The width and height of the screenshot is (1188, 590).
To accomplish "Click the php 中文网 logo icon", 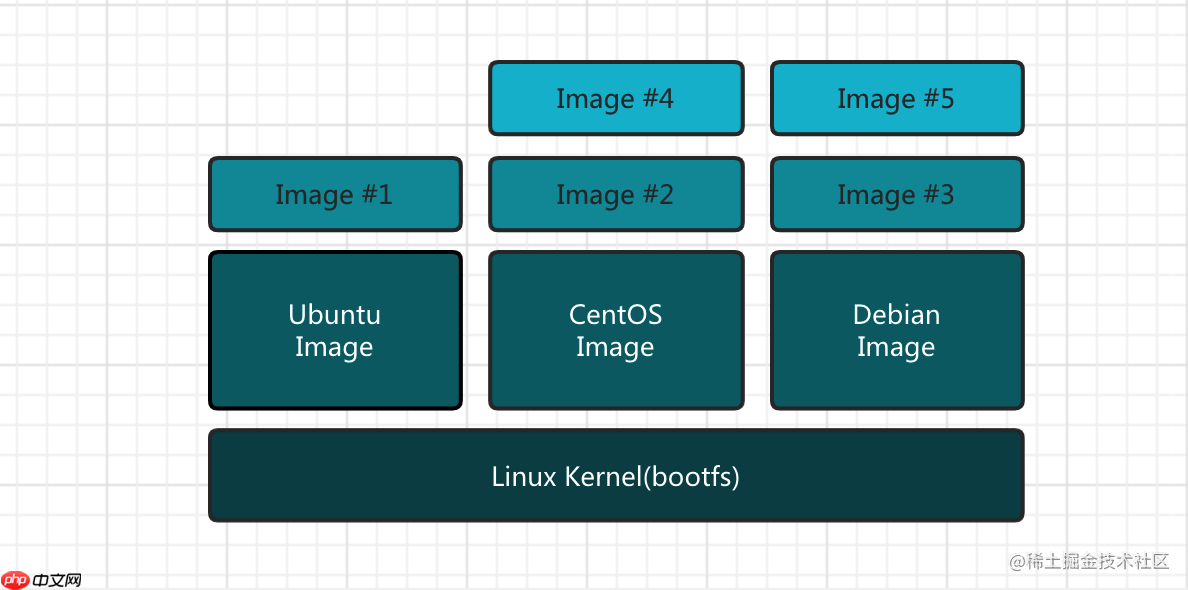I will click(18, 578).
